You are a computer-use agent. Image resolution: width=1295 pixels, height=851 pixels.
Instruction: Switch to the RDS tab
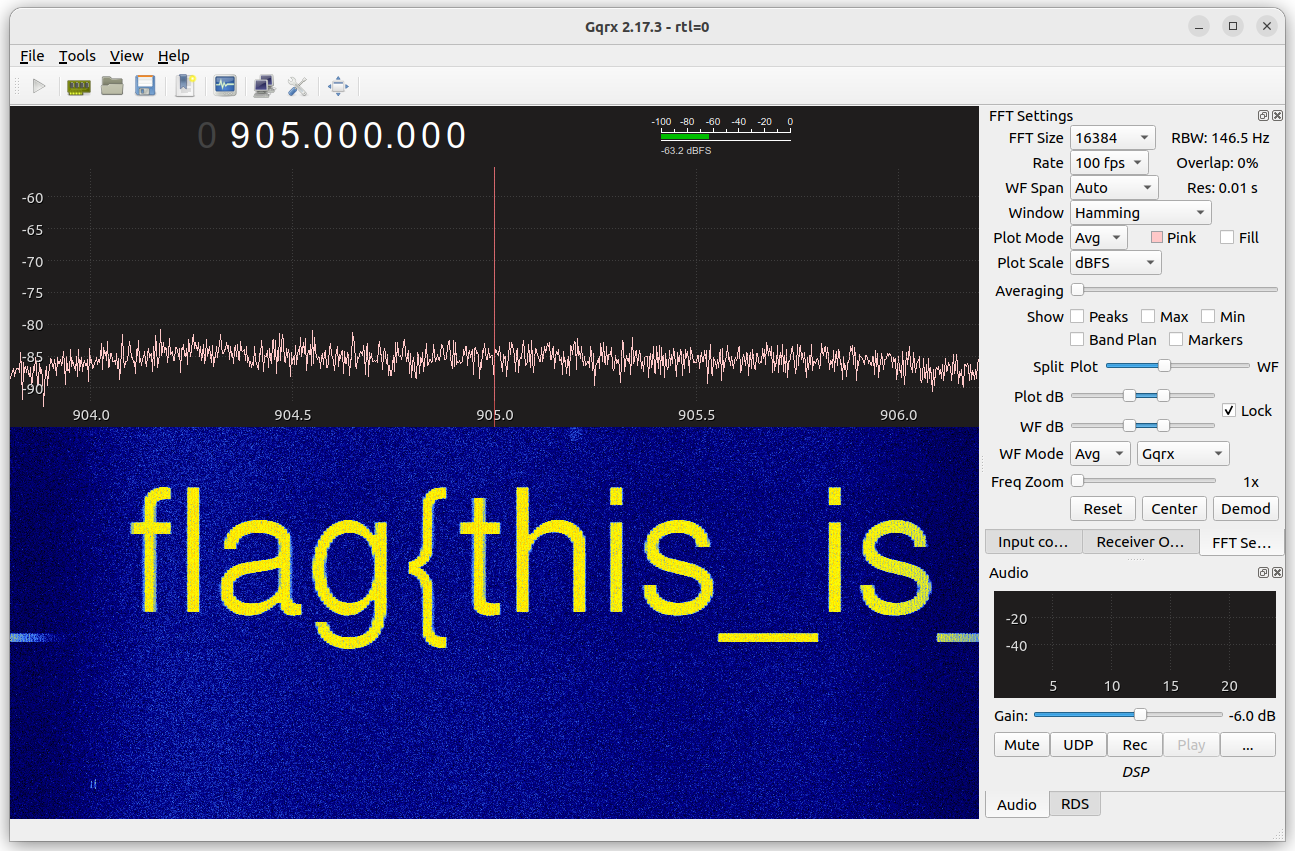click(x=1074, y=803)
